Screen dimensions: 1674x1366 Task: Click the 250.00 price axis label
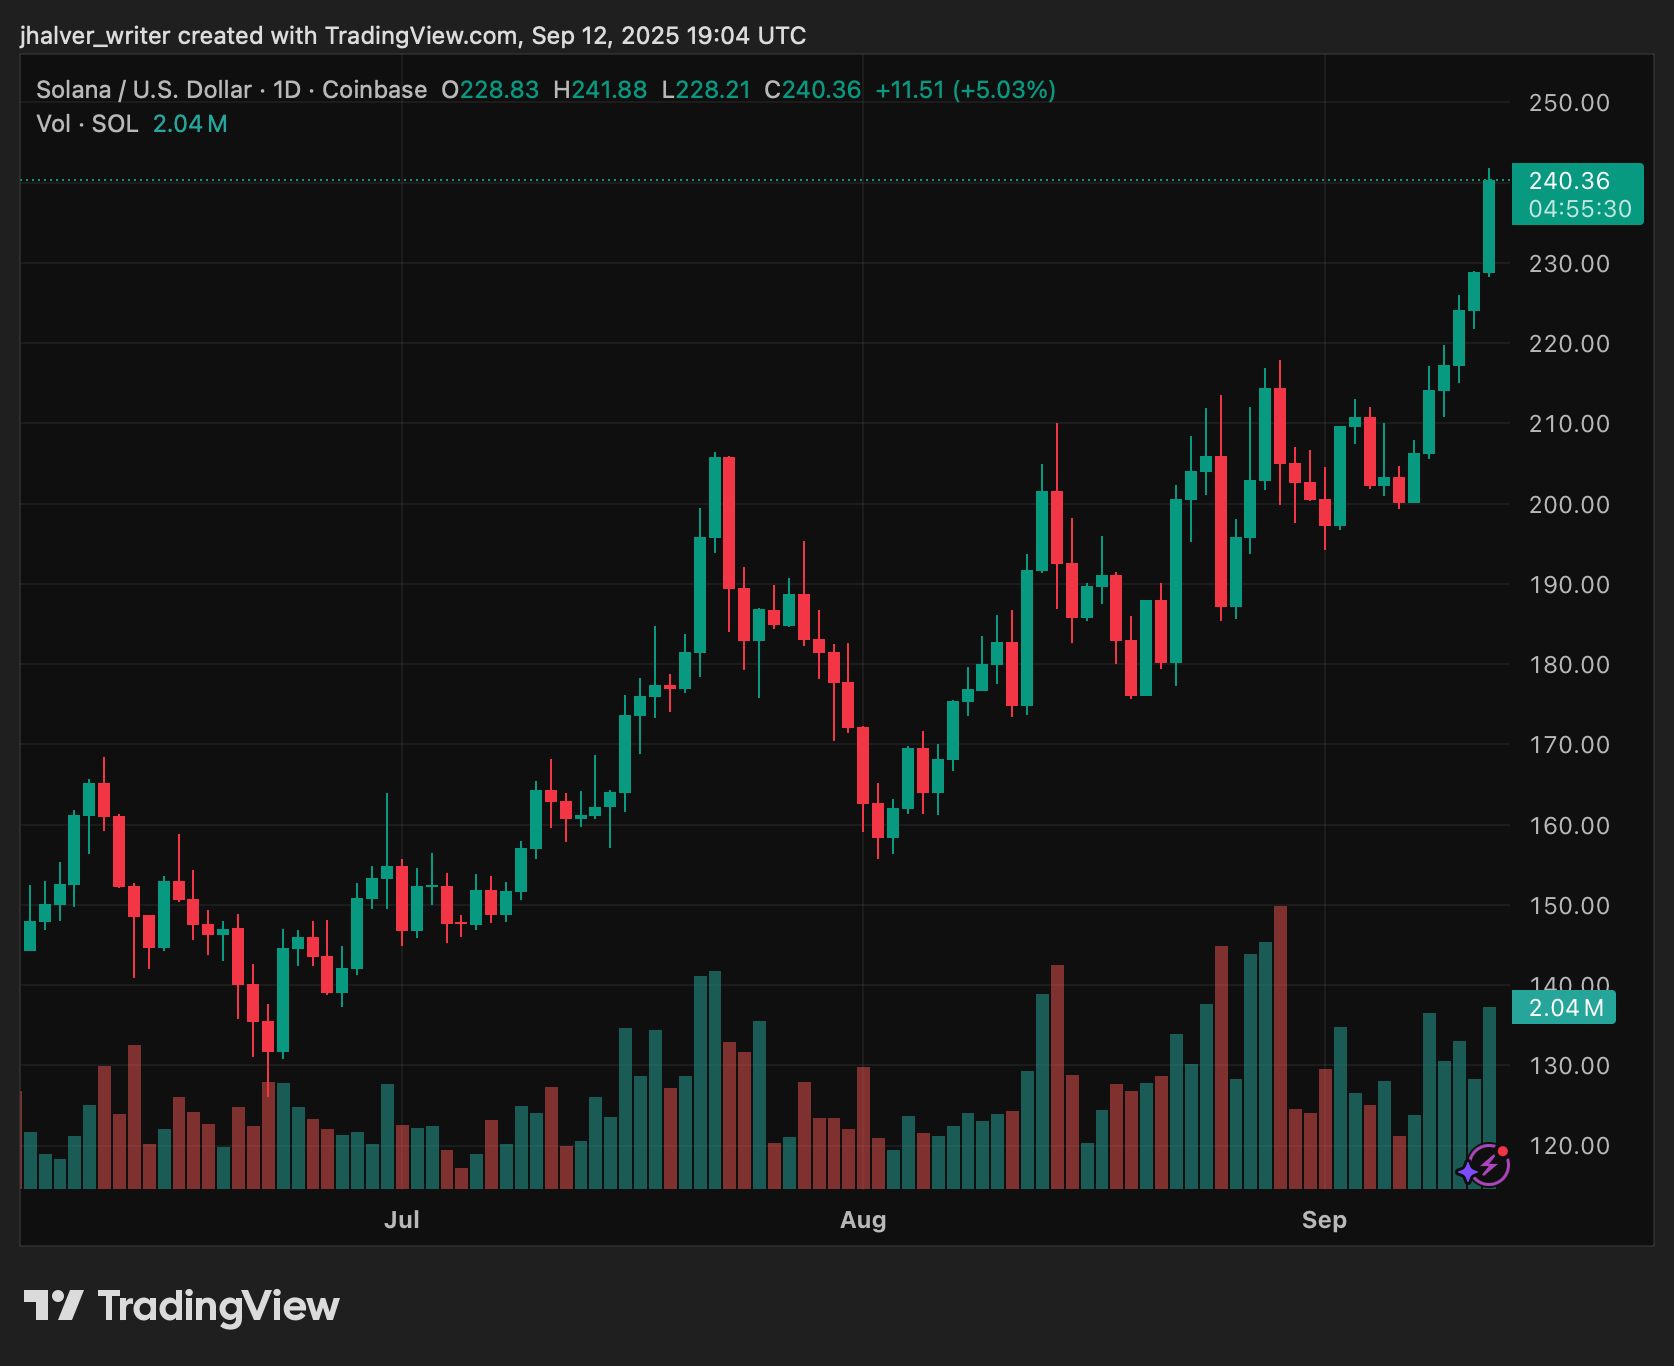1569,103
